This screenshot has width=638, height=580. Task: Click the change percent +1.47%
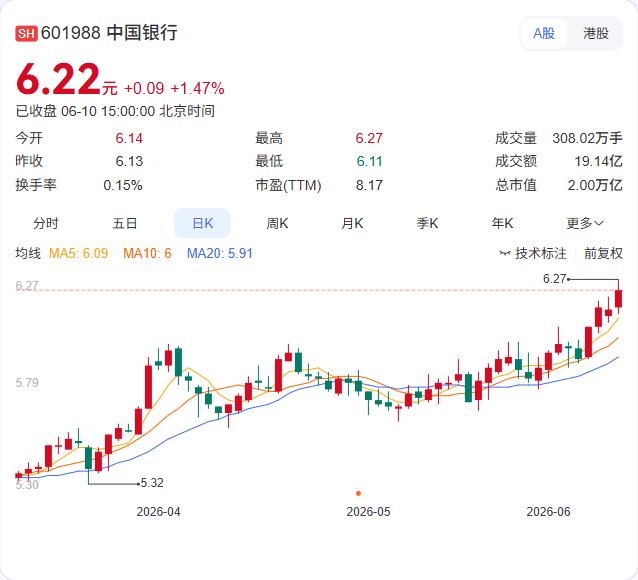pos(197,88)
